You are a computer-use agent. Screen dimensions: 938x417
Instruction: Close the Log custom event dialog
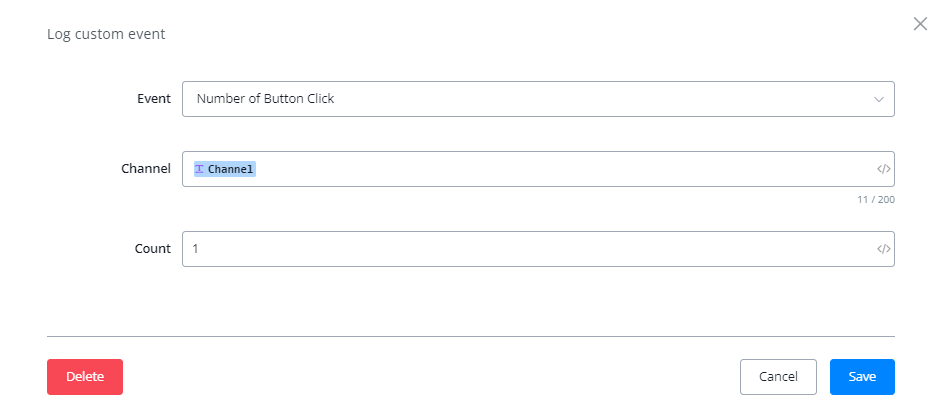920,24
